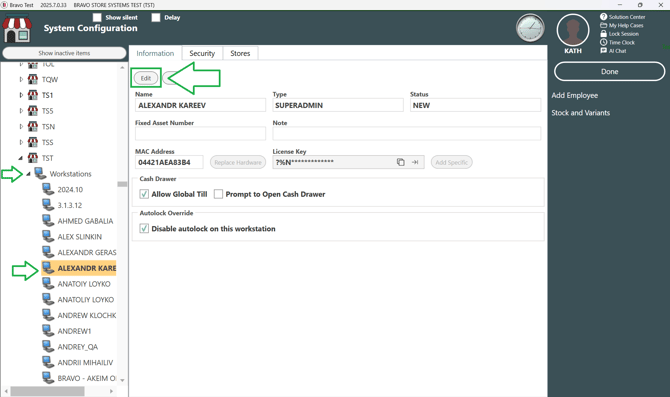This screenshot has width=670, height=397.
Task: Switch to the Information tab
Action: pos(155,53)
